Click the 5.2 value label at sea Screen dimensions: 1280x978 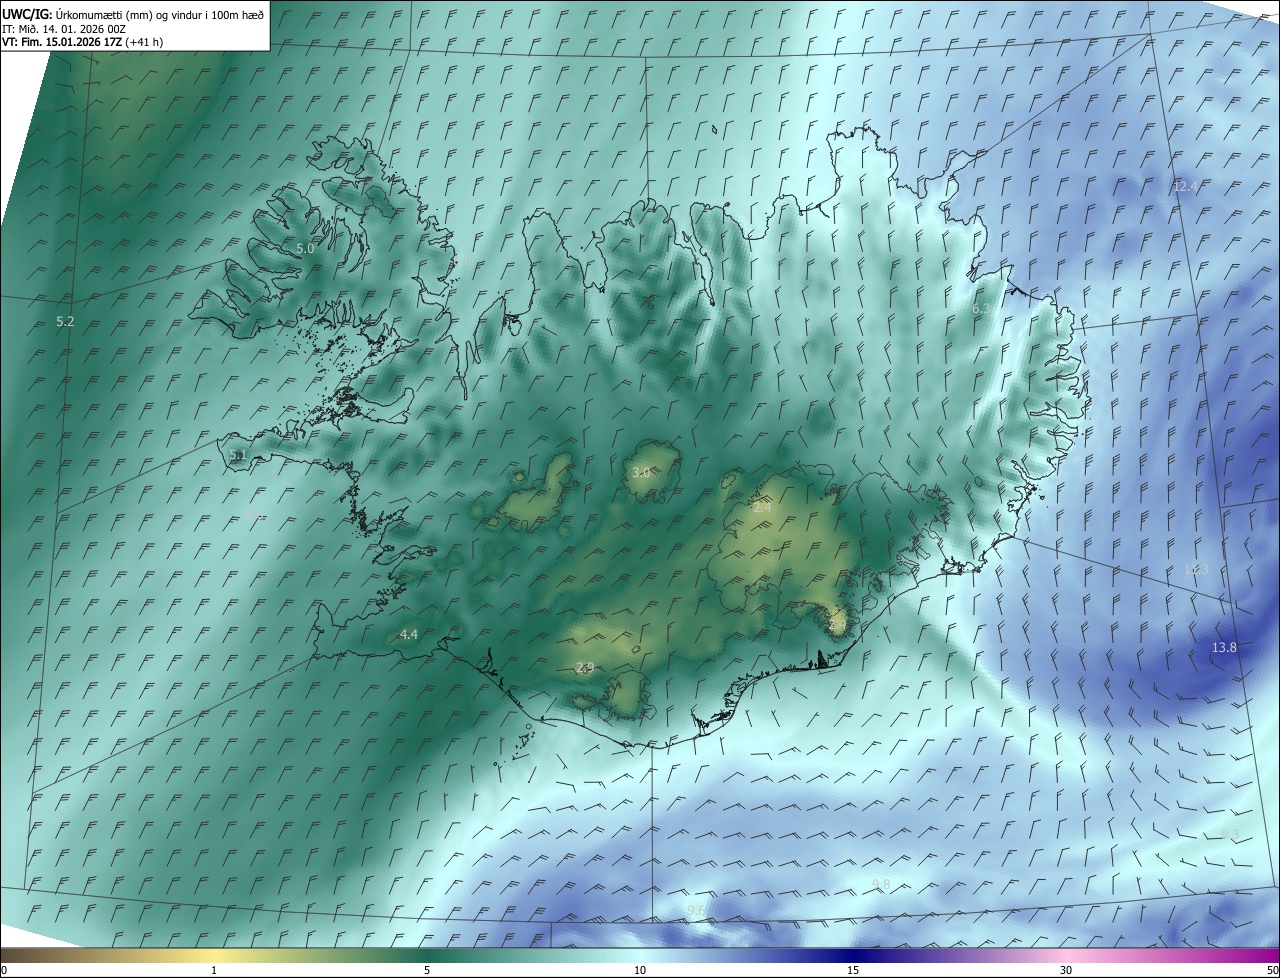pos(65,321)
